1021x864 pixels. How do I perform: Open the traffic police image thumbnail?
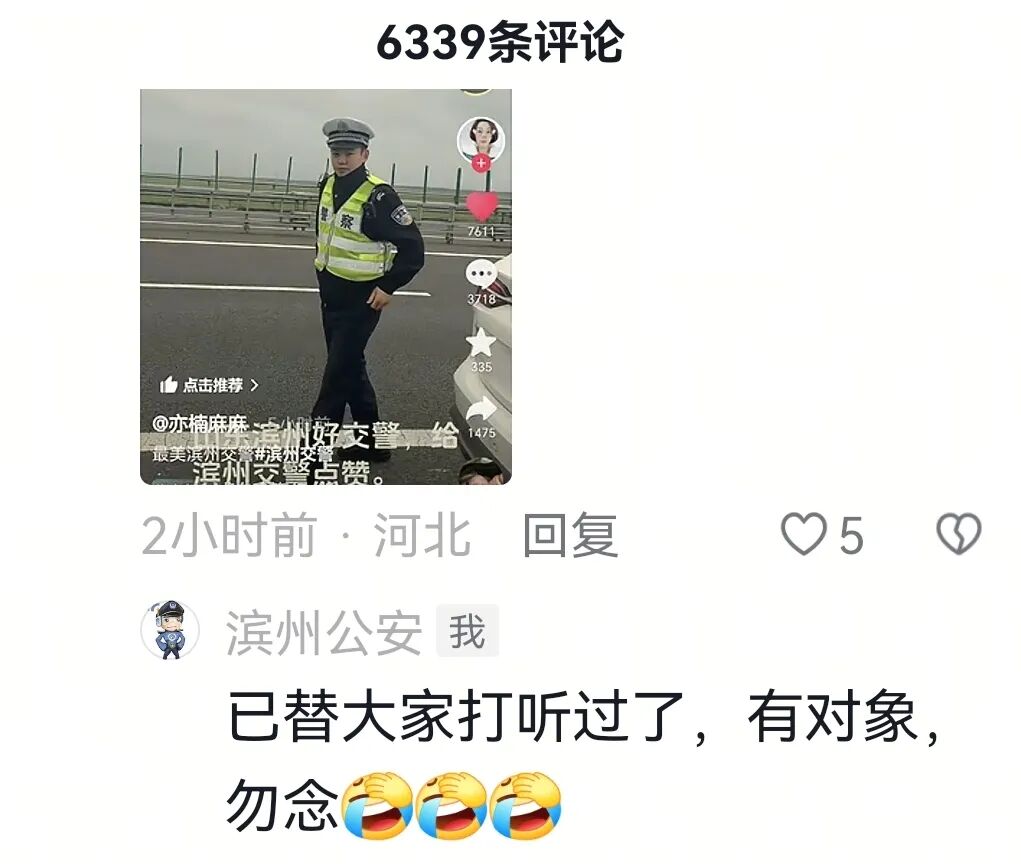coord(326,287)
